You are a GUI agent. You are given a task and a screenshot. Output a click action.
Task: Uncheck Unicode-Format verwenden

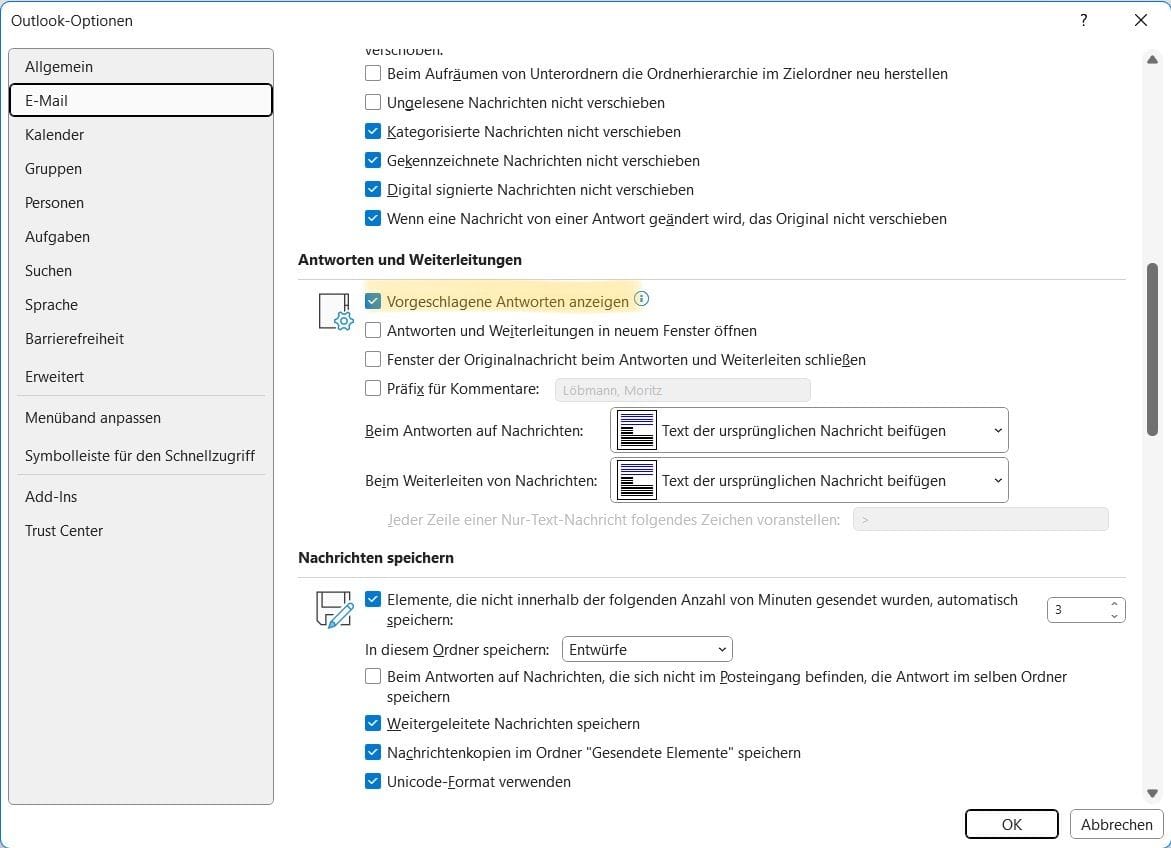tap(373, 782)
